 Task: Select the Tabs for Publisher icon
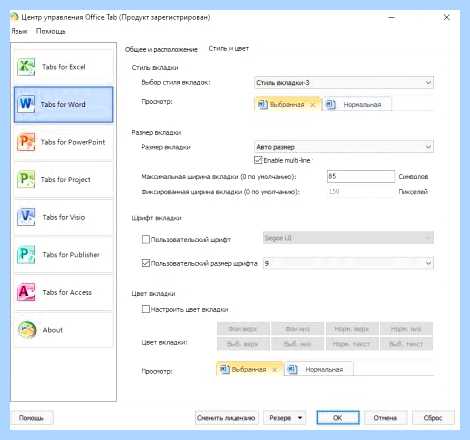coord(26,254)
